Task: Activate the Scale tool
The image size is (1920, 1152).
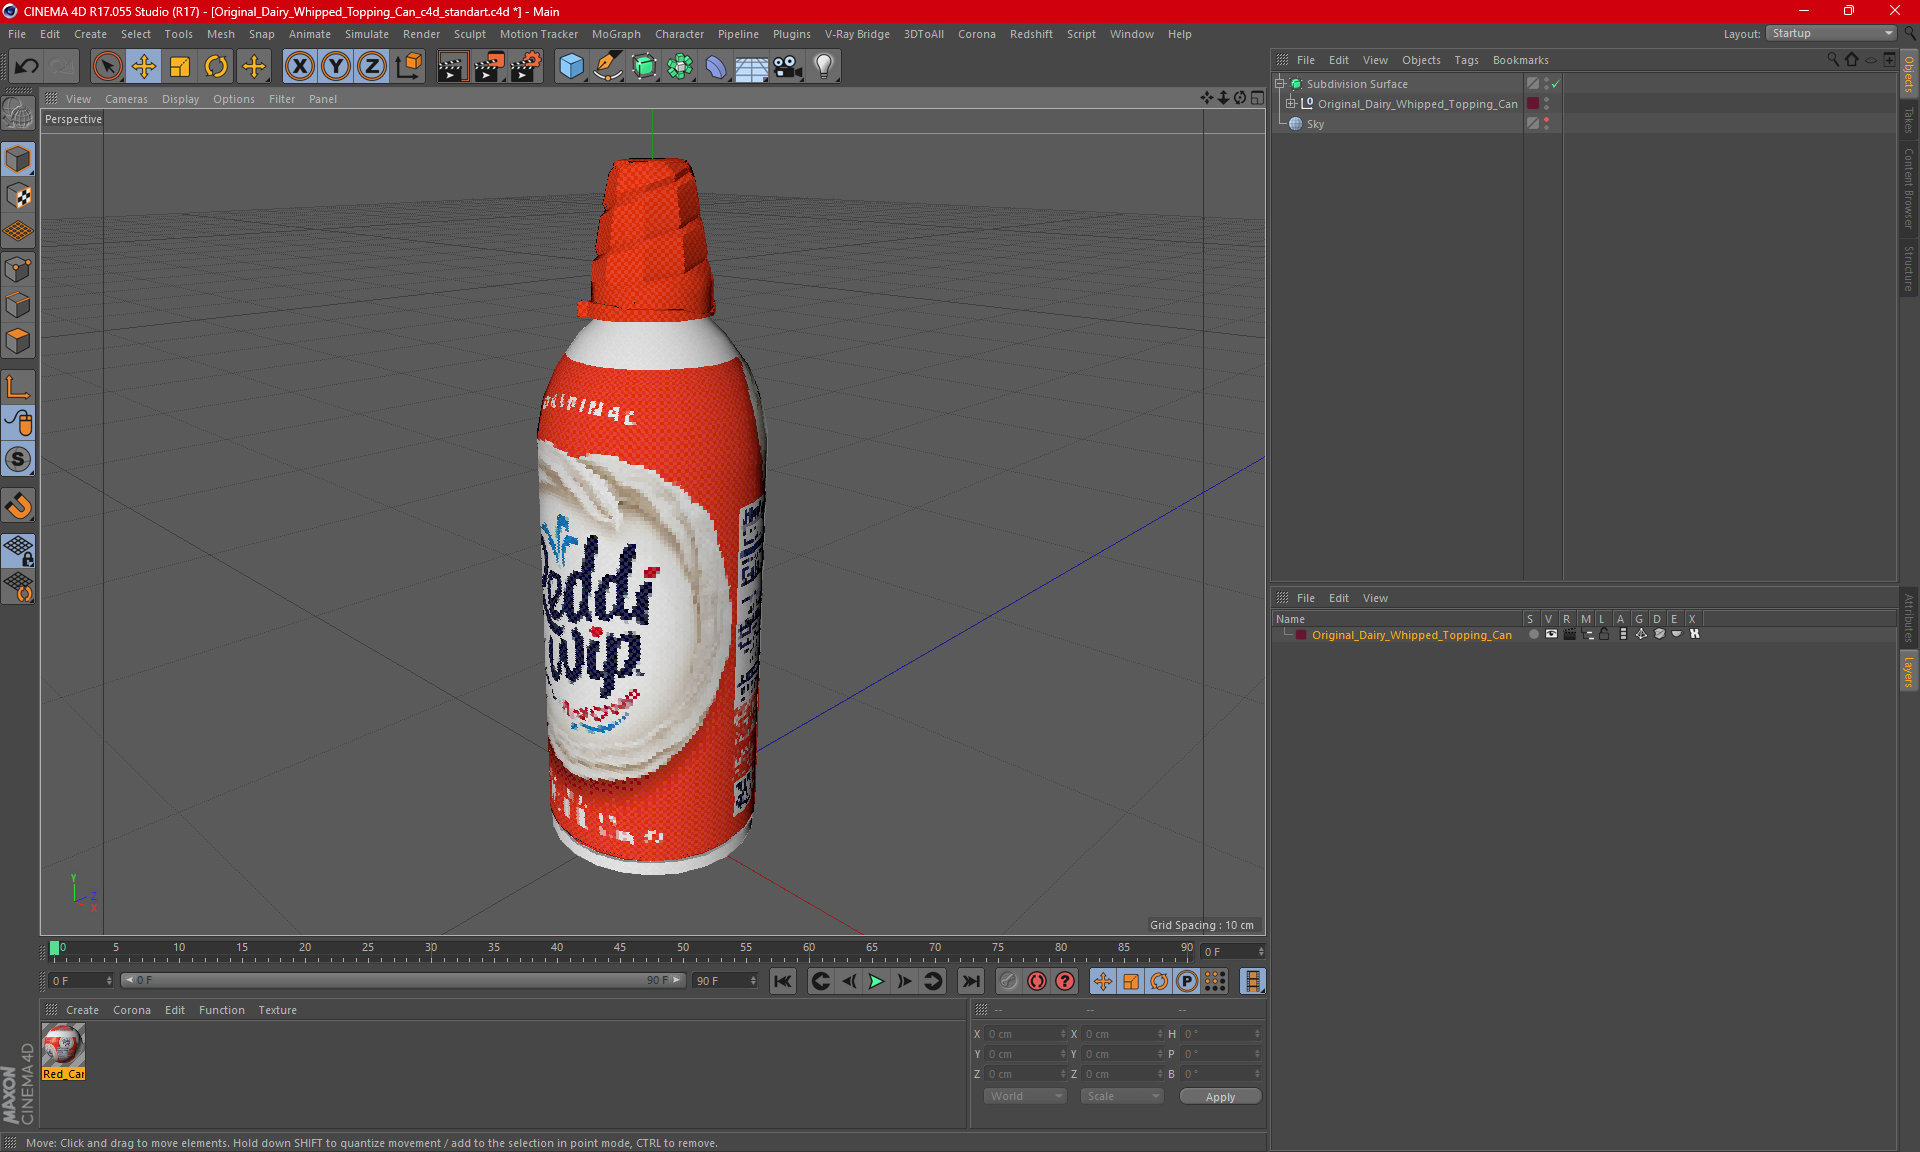Action: point(180,67)
